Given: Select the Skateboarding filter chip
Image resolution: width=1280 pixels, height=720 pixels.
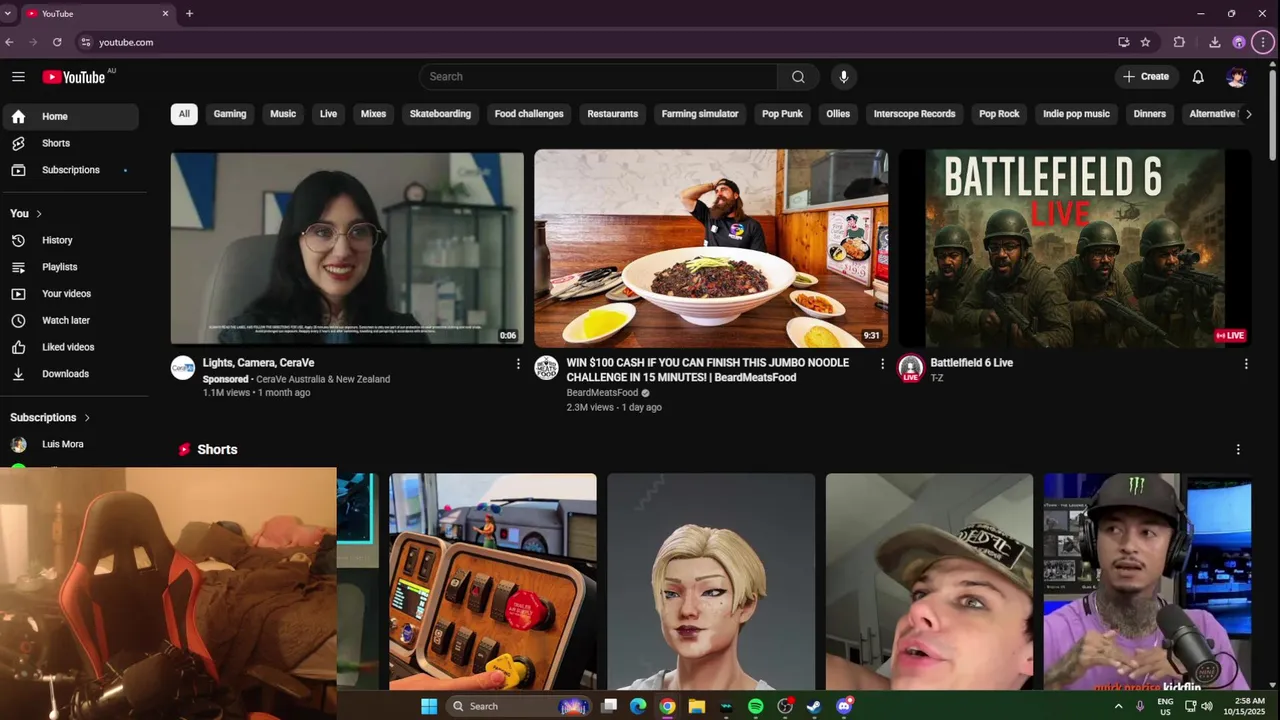Looking at the screenshot, I should 440,114.
